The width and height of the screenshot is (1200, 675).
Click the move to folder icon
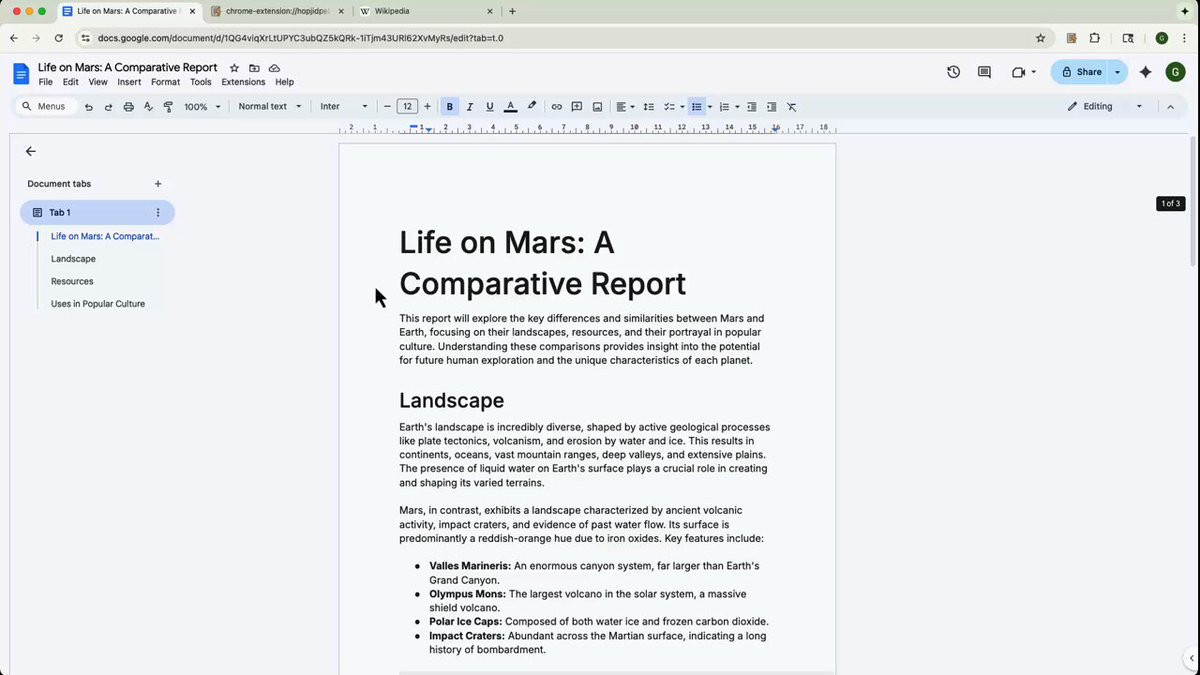click(254, 68)
